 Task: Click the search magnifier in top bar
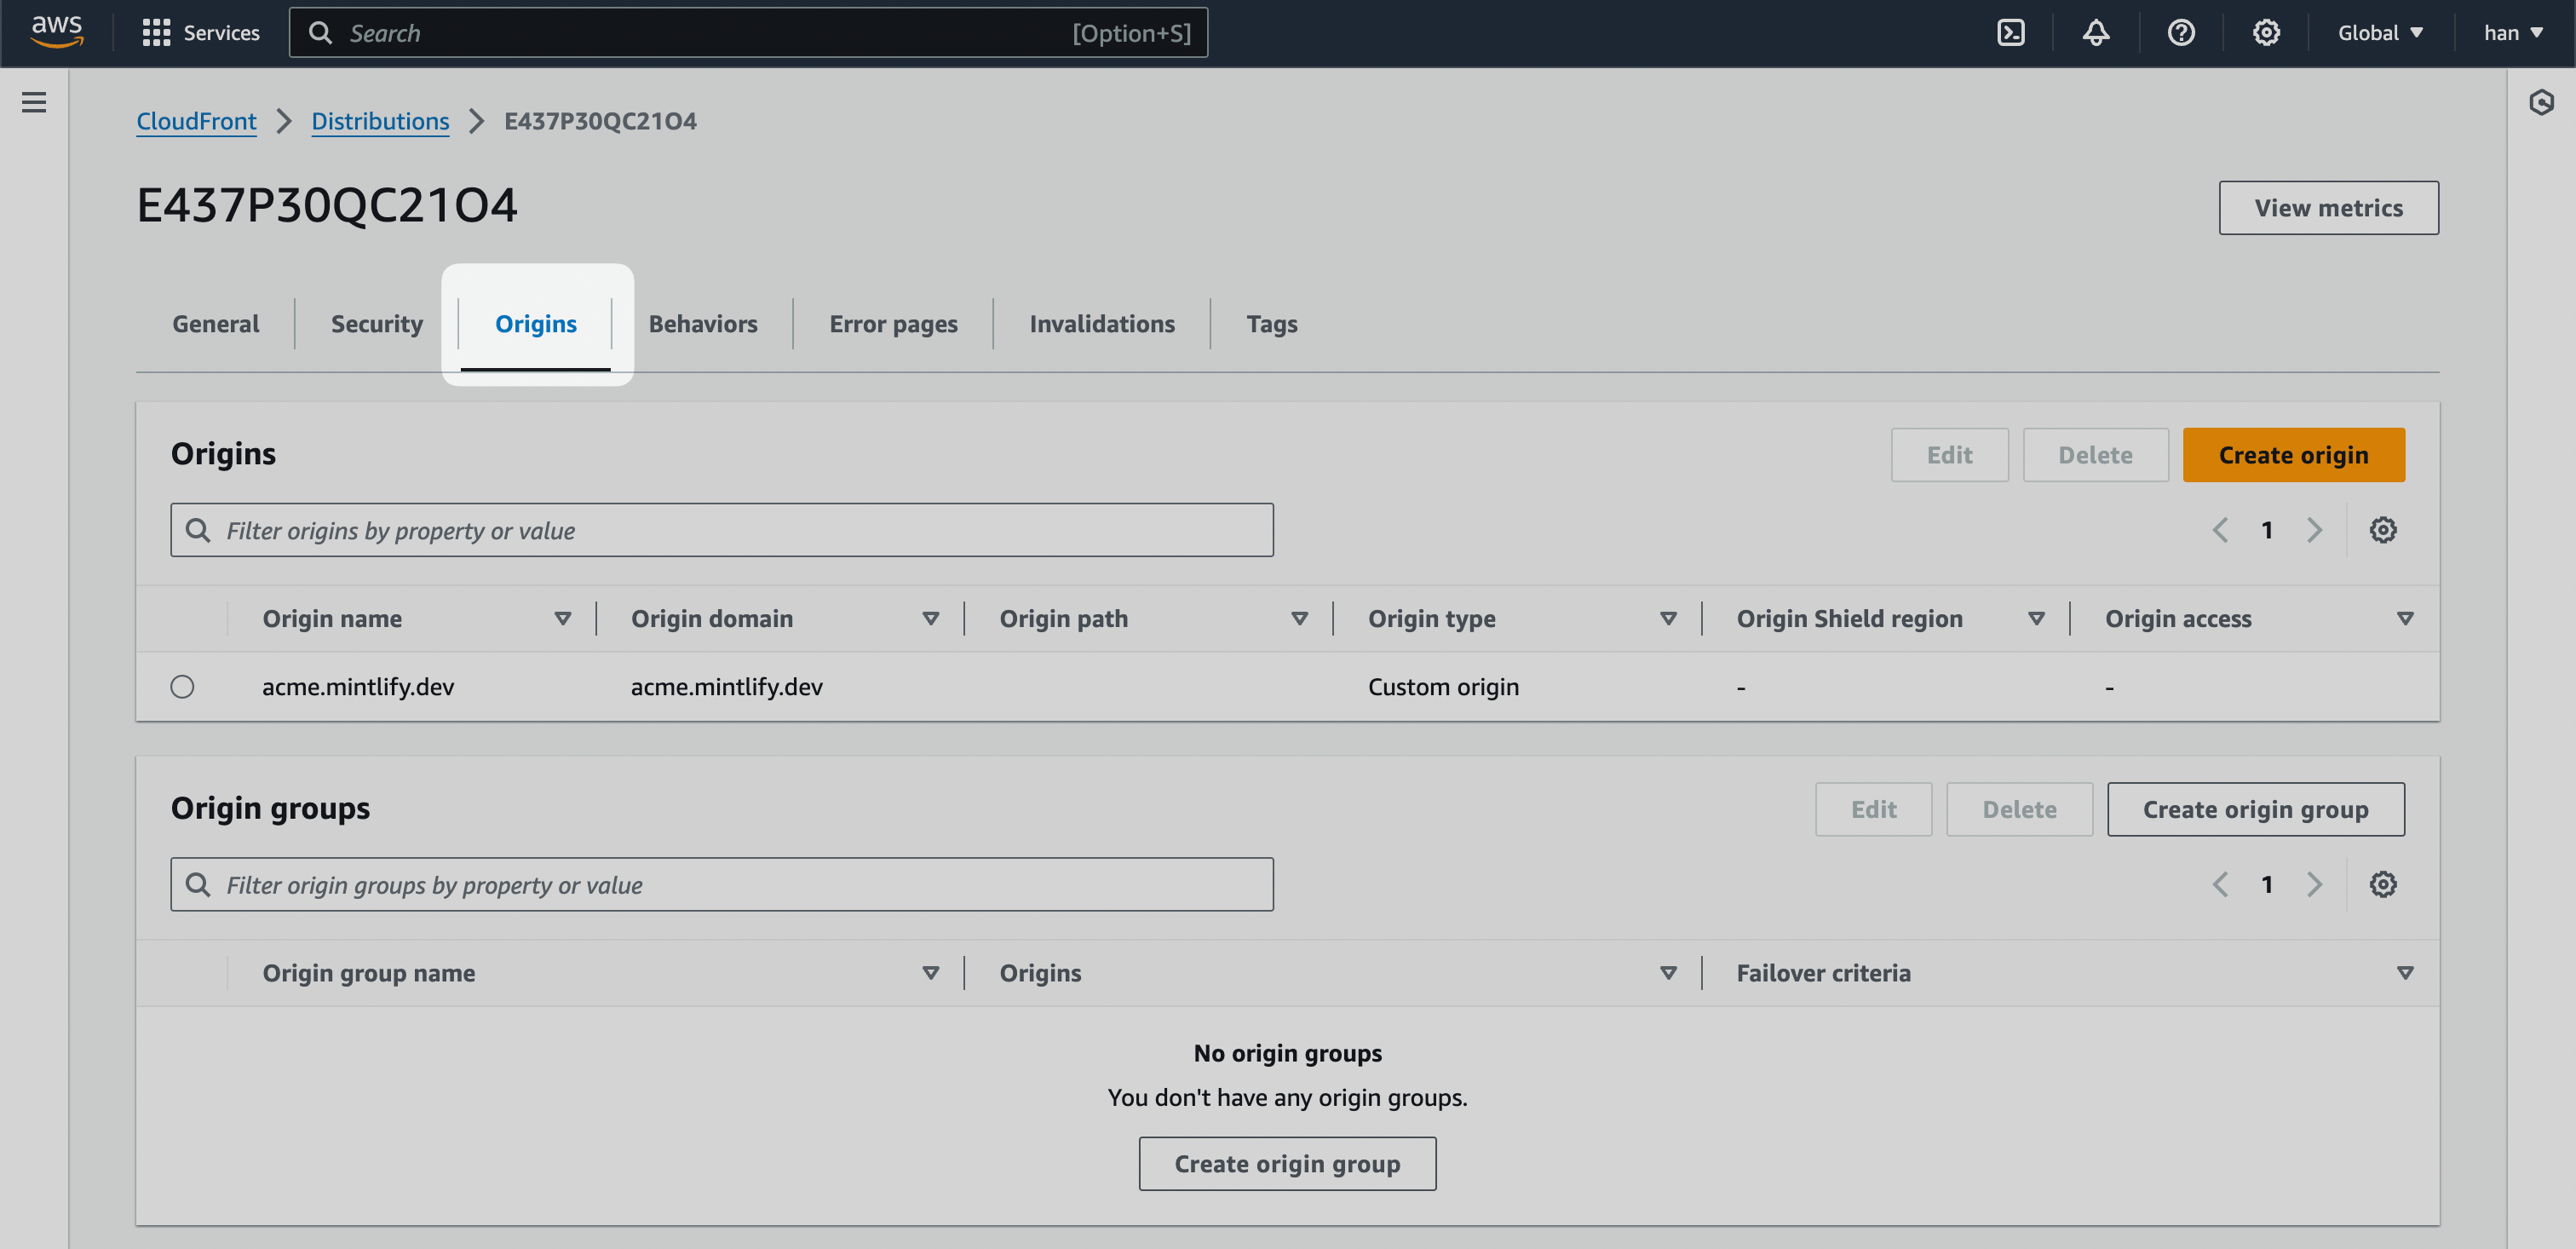(320, 33)
